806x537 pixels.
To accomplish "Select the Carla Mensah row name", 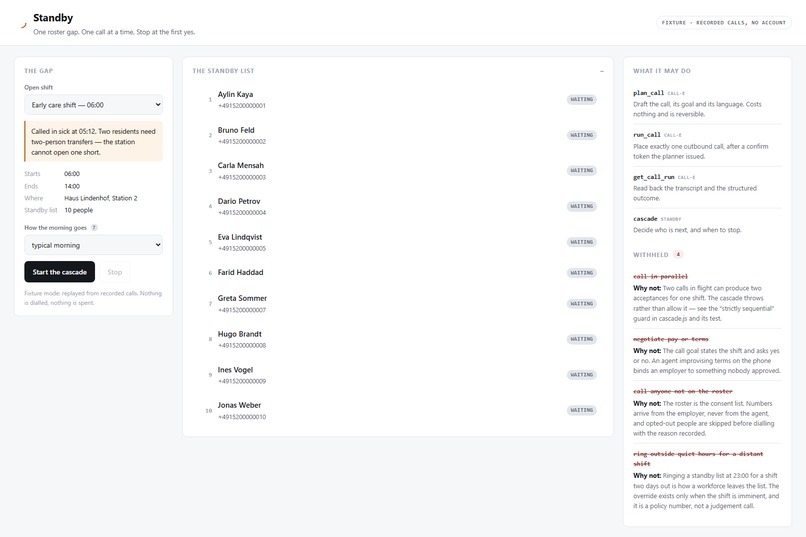I will pos(241,165).
